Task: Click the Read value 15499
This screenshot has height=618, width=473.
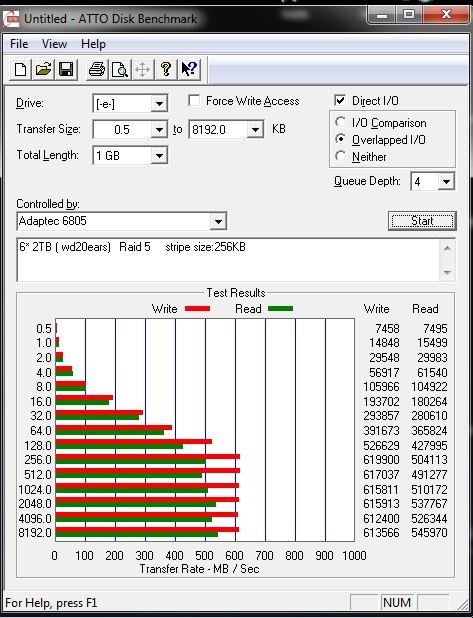Action: click(x=432, y=343)
